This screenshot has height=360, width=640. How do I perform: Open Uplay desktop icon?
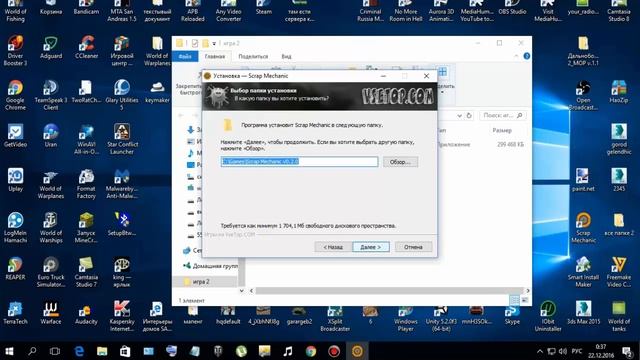click(15, 180)
